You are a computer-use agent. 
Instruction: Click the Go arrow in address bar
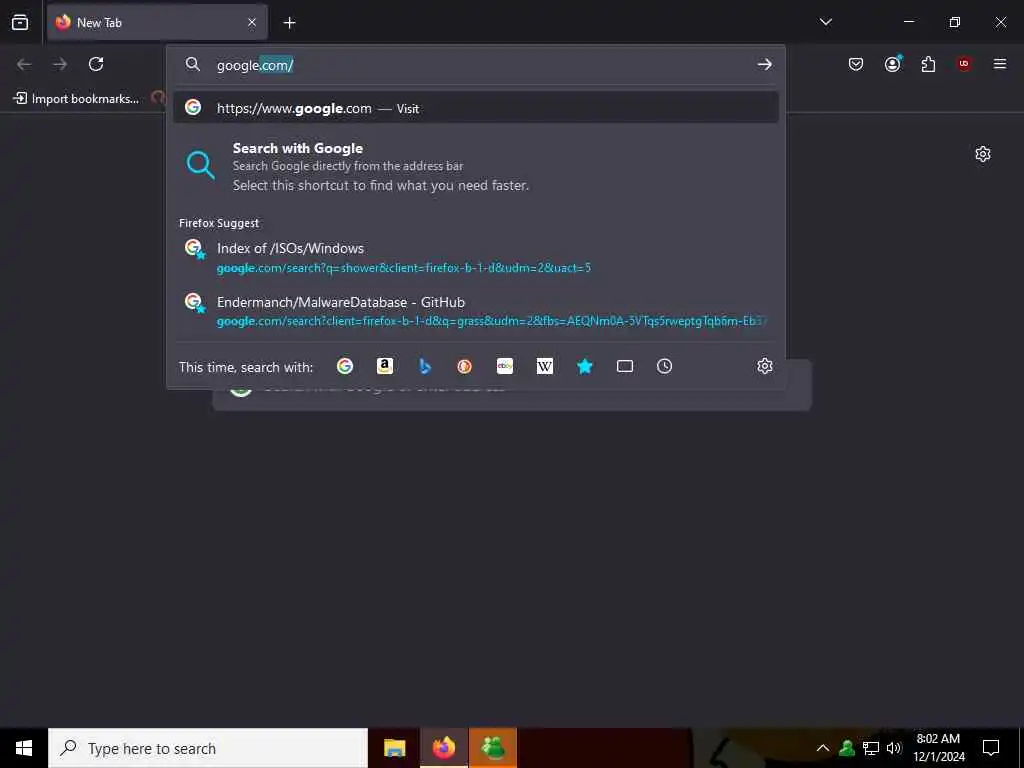pos(764,65)
